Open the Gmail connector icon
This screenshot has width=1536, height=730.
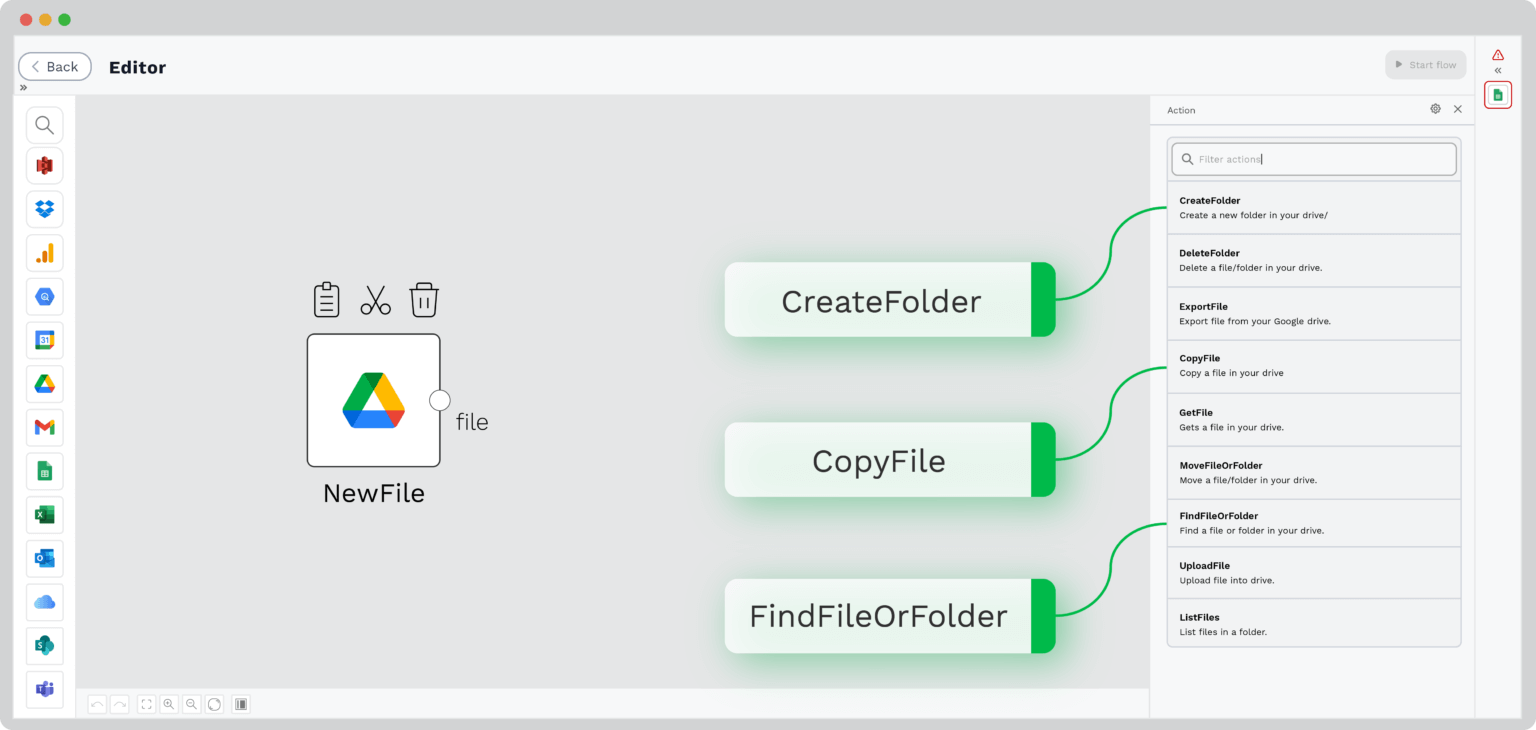(44, 427)
